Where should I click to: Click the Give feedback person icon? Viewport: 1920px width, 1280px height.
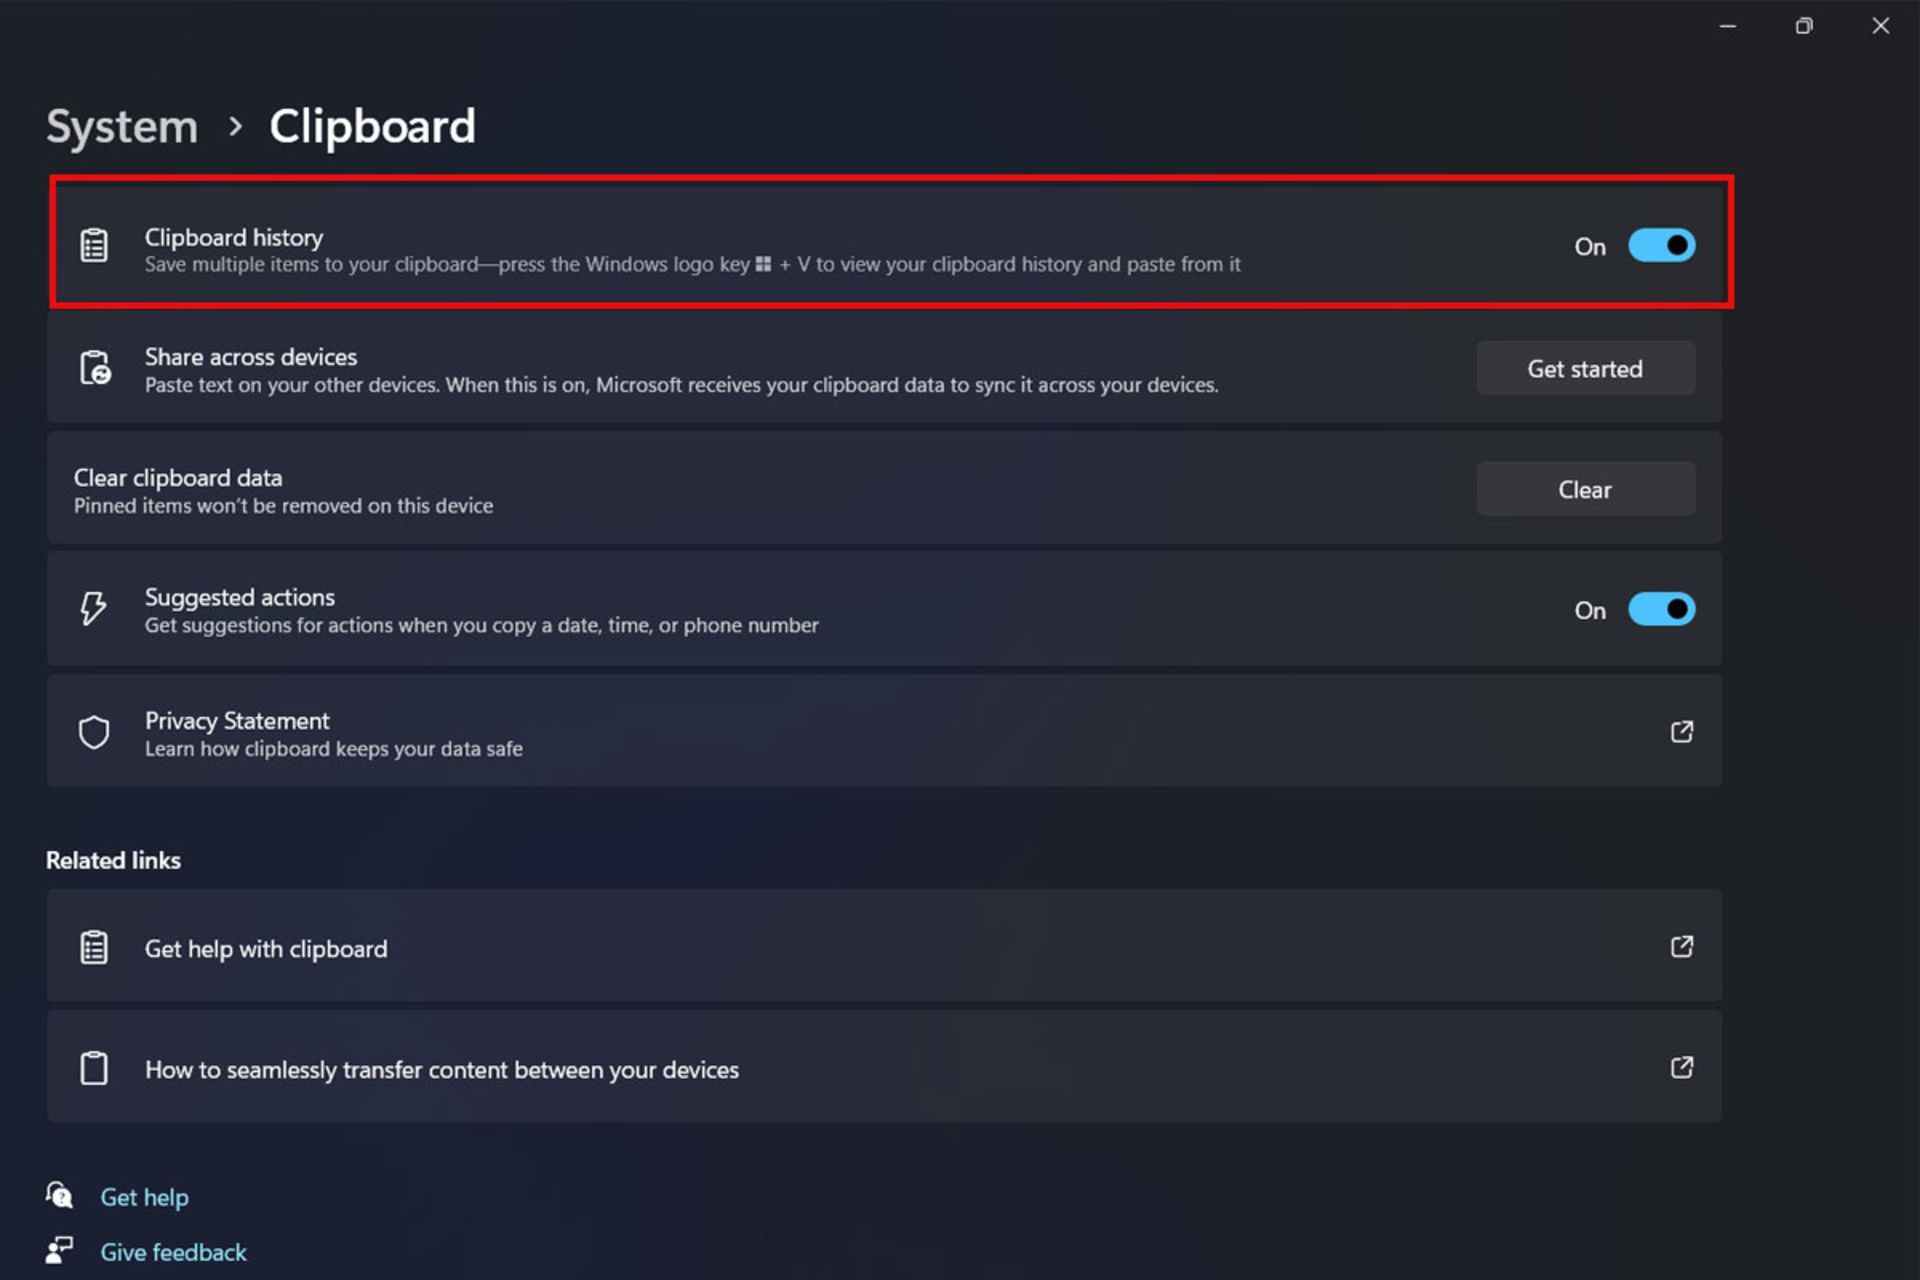[x=59, y=1250]
